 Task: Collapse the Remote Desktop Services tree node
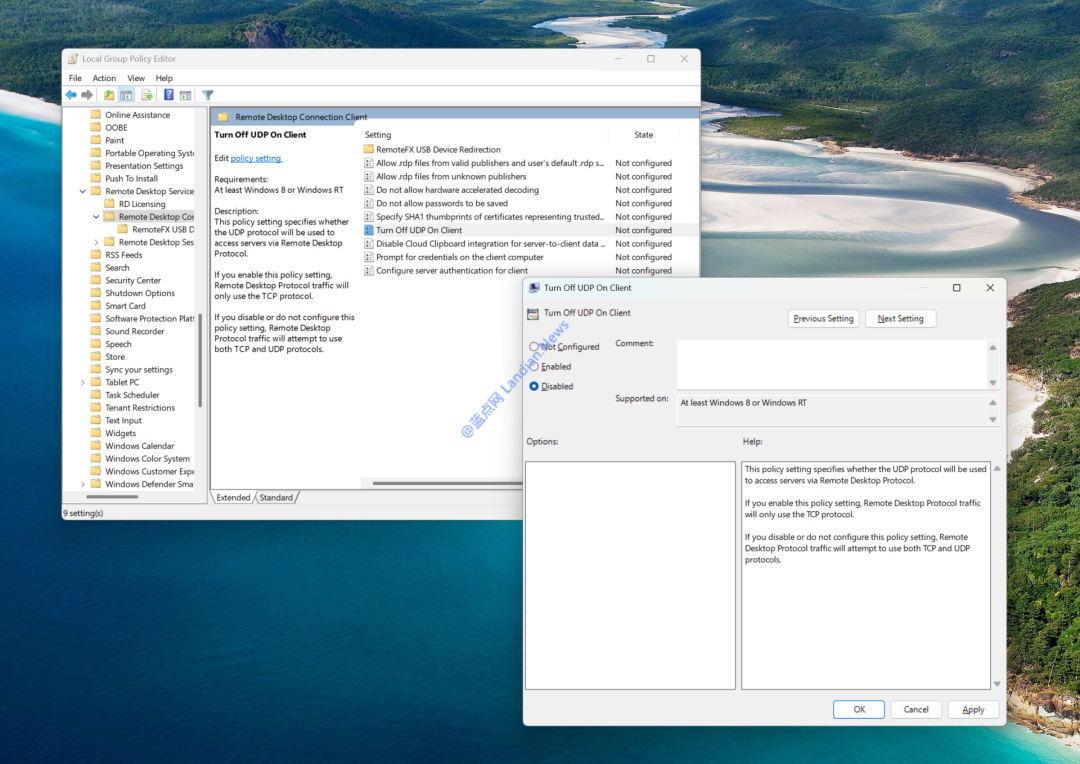(x=83, y=191)
